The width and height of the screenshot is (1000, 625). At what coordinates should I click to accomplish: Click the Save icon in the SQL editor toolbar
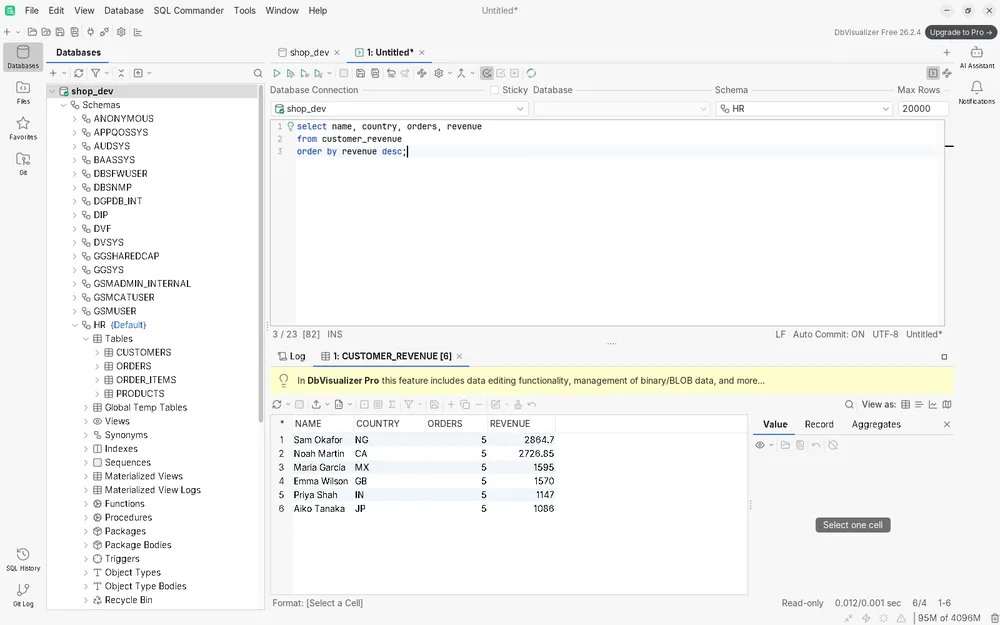point(360,73)
